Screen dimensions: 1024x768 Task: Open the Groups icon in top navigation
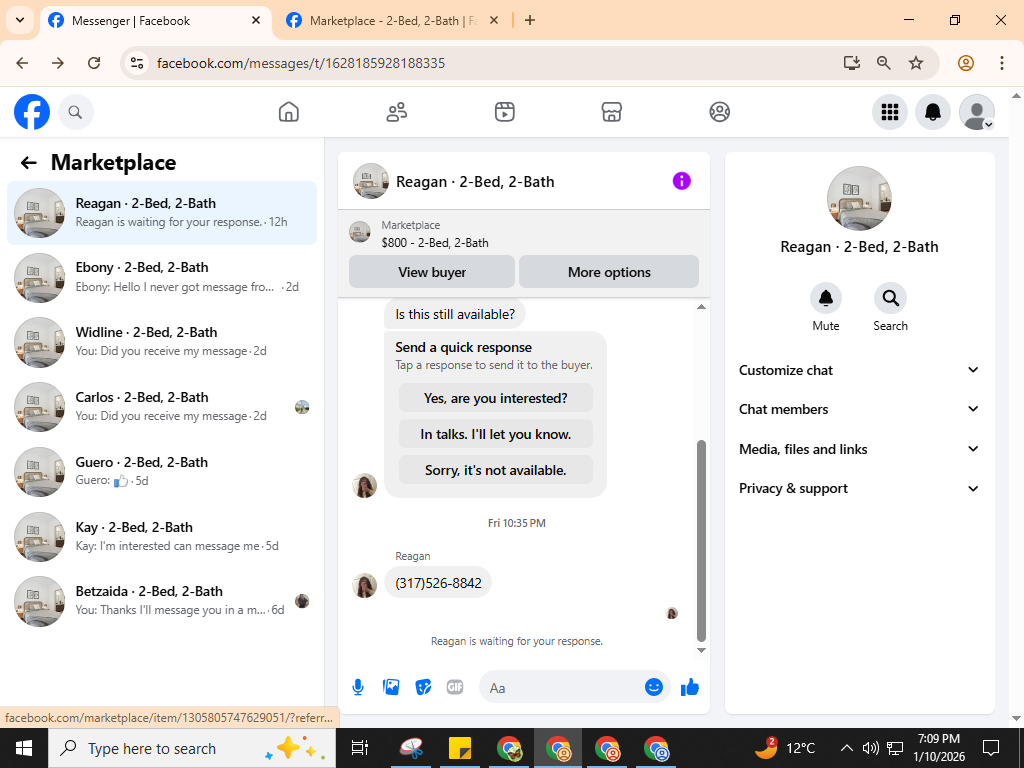point(720,112)
